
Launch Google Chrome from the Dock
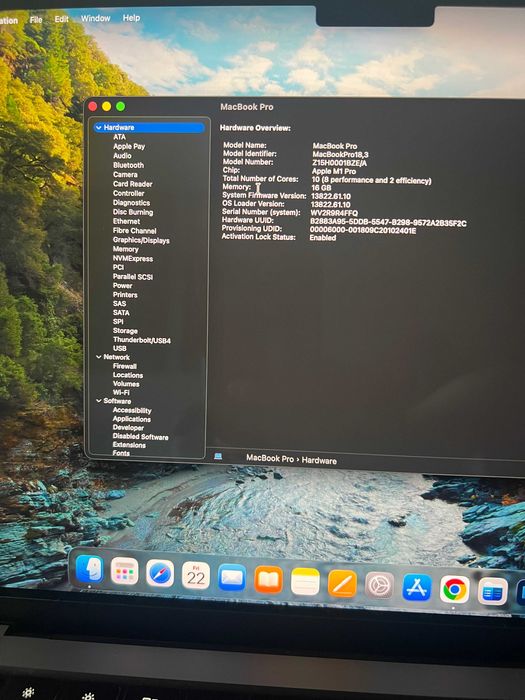(454, 589)
